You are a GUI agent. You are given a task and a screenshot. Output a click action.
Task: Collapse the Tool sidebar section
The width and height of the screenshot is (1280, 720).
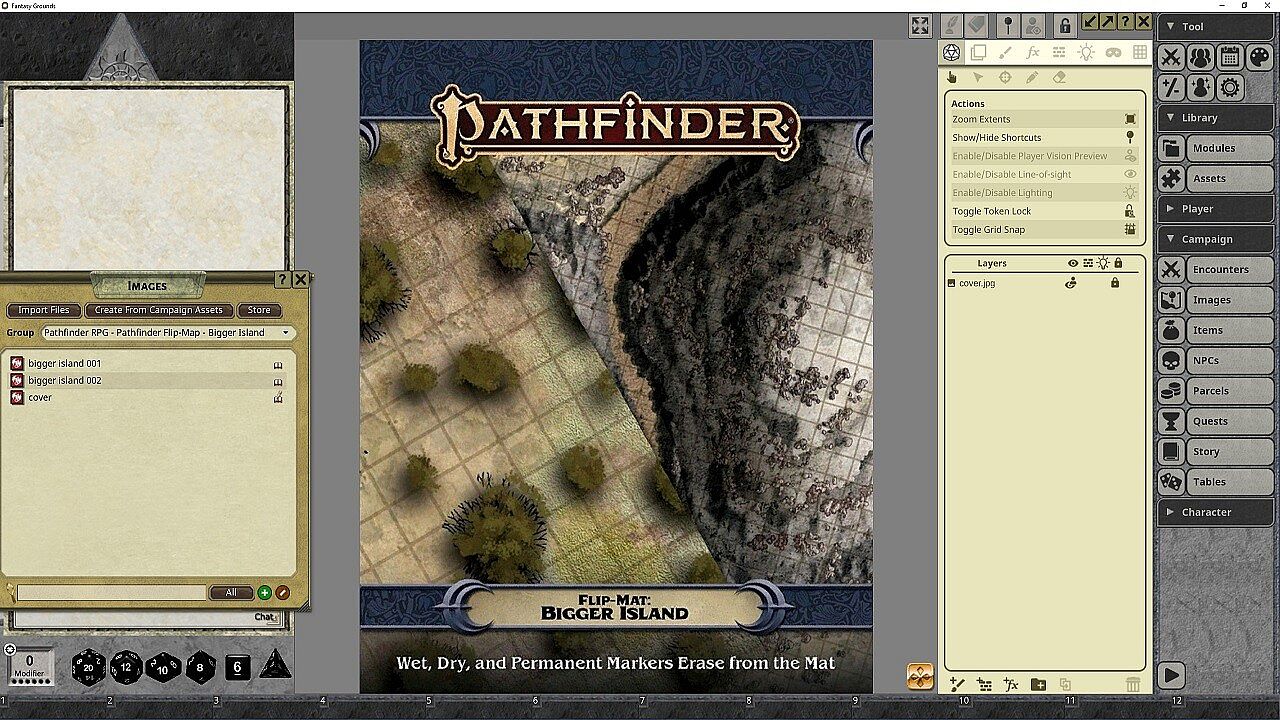pos(1216,27)
